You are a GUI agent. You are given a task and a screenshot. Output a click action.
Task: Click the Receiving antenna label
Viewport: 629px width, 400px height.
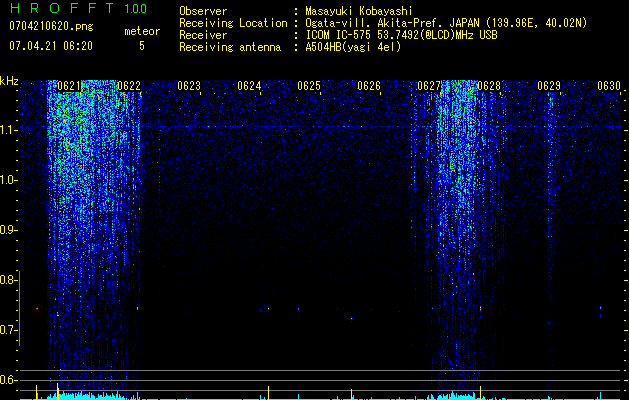230,47
